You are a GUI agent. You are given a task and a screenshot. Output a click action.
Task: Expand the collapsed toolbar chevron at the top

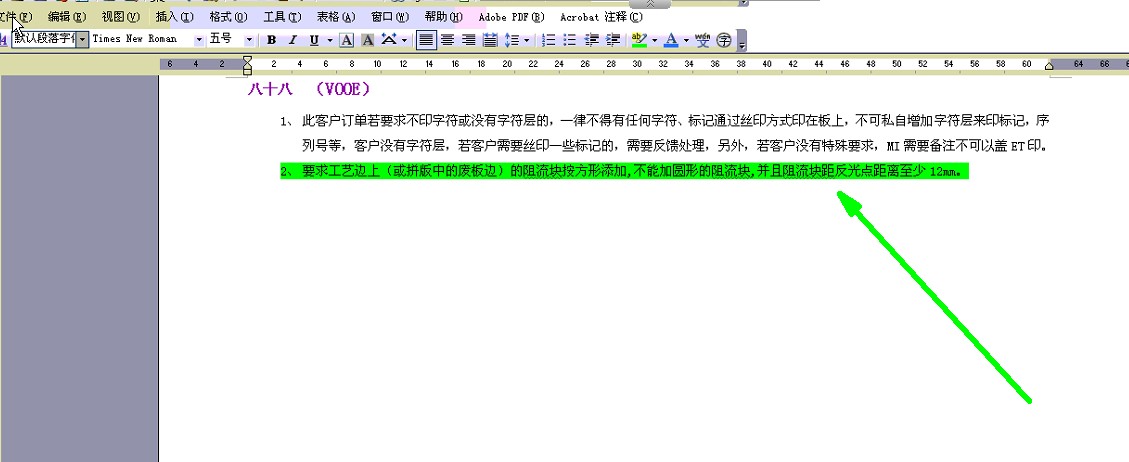click(649, 4)
